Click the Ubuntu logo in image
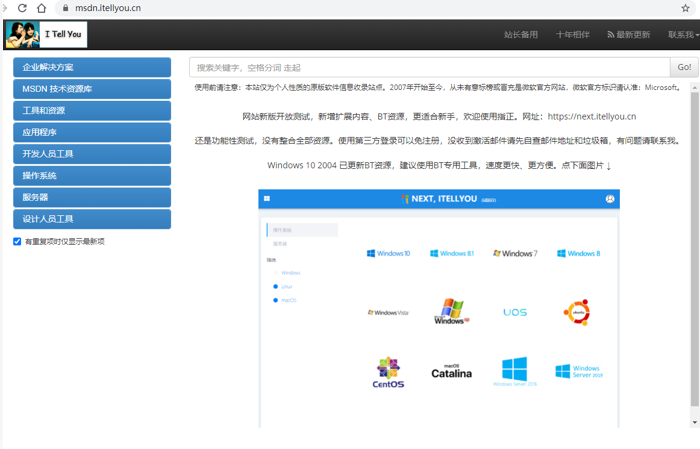This screenshot has width=700, height=449. click(575, 312)
